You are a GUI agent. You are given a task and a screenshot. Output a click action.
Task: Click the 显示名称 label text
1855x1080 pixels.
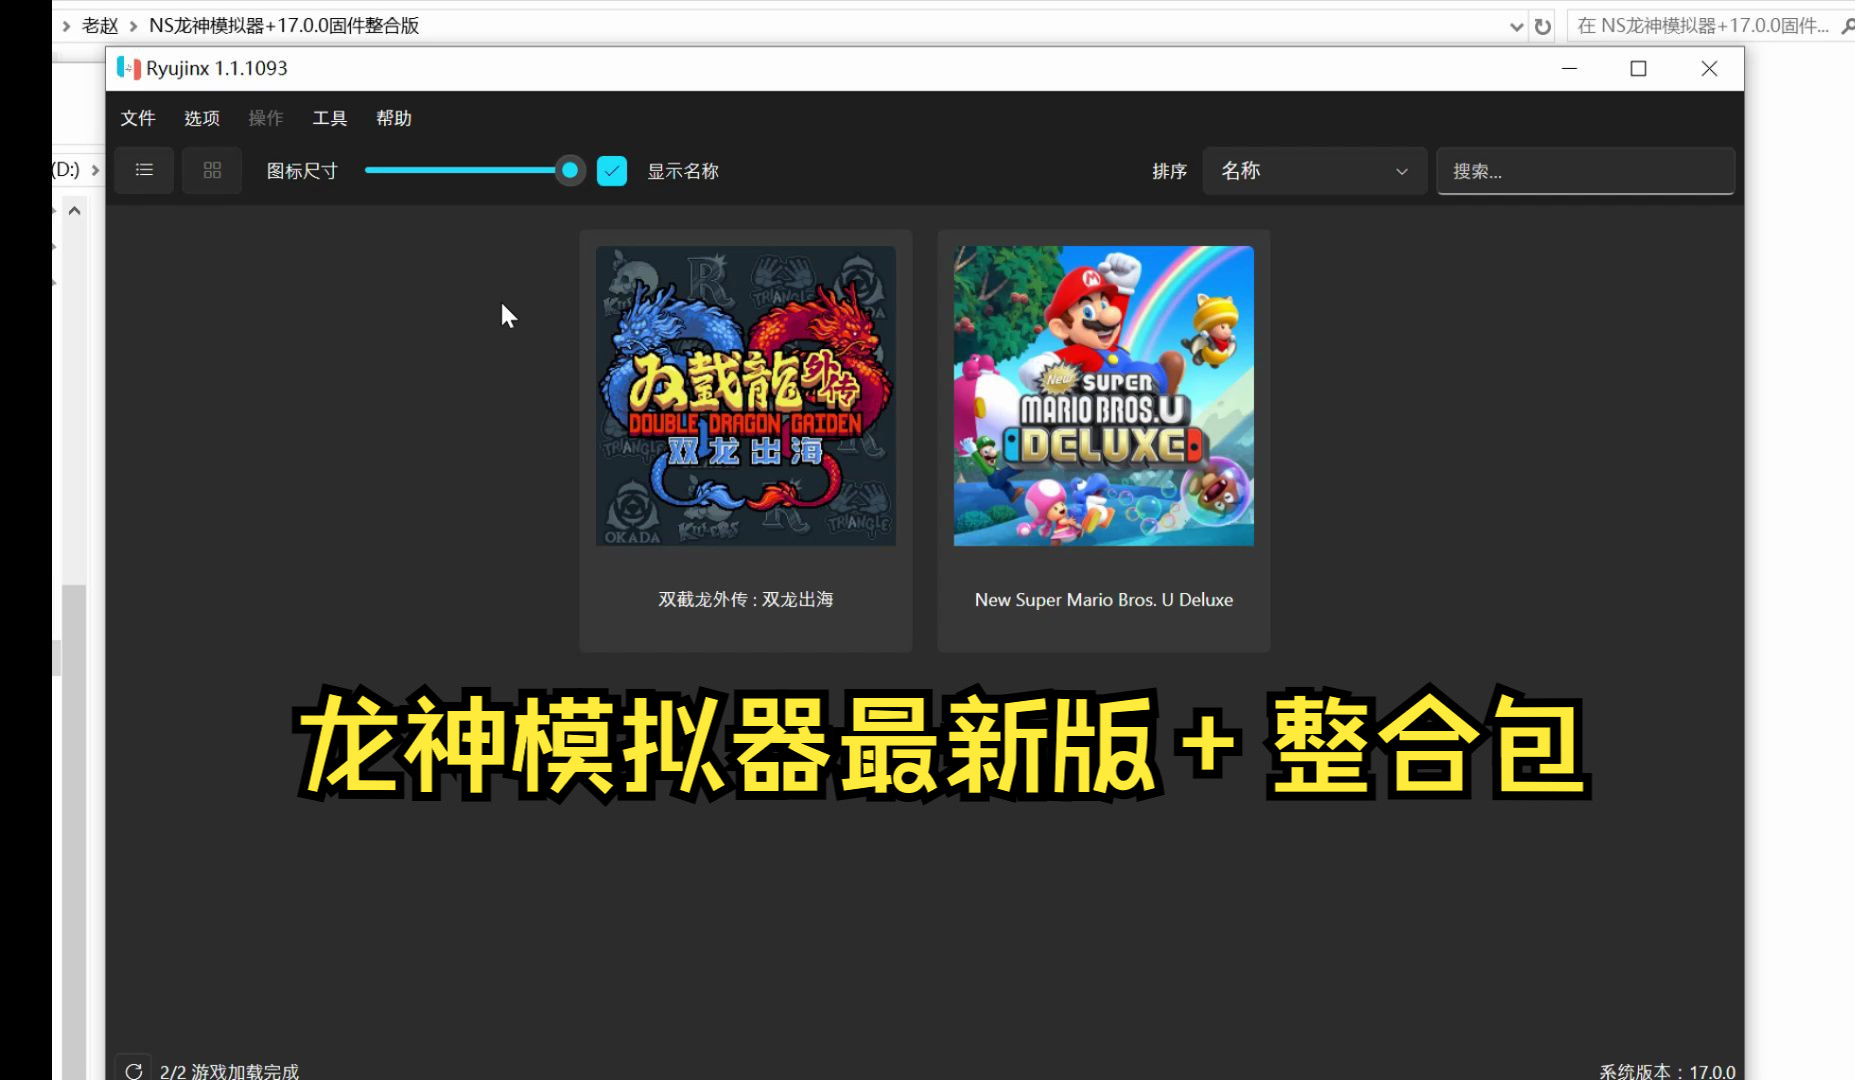tap(683, 171)
